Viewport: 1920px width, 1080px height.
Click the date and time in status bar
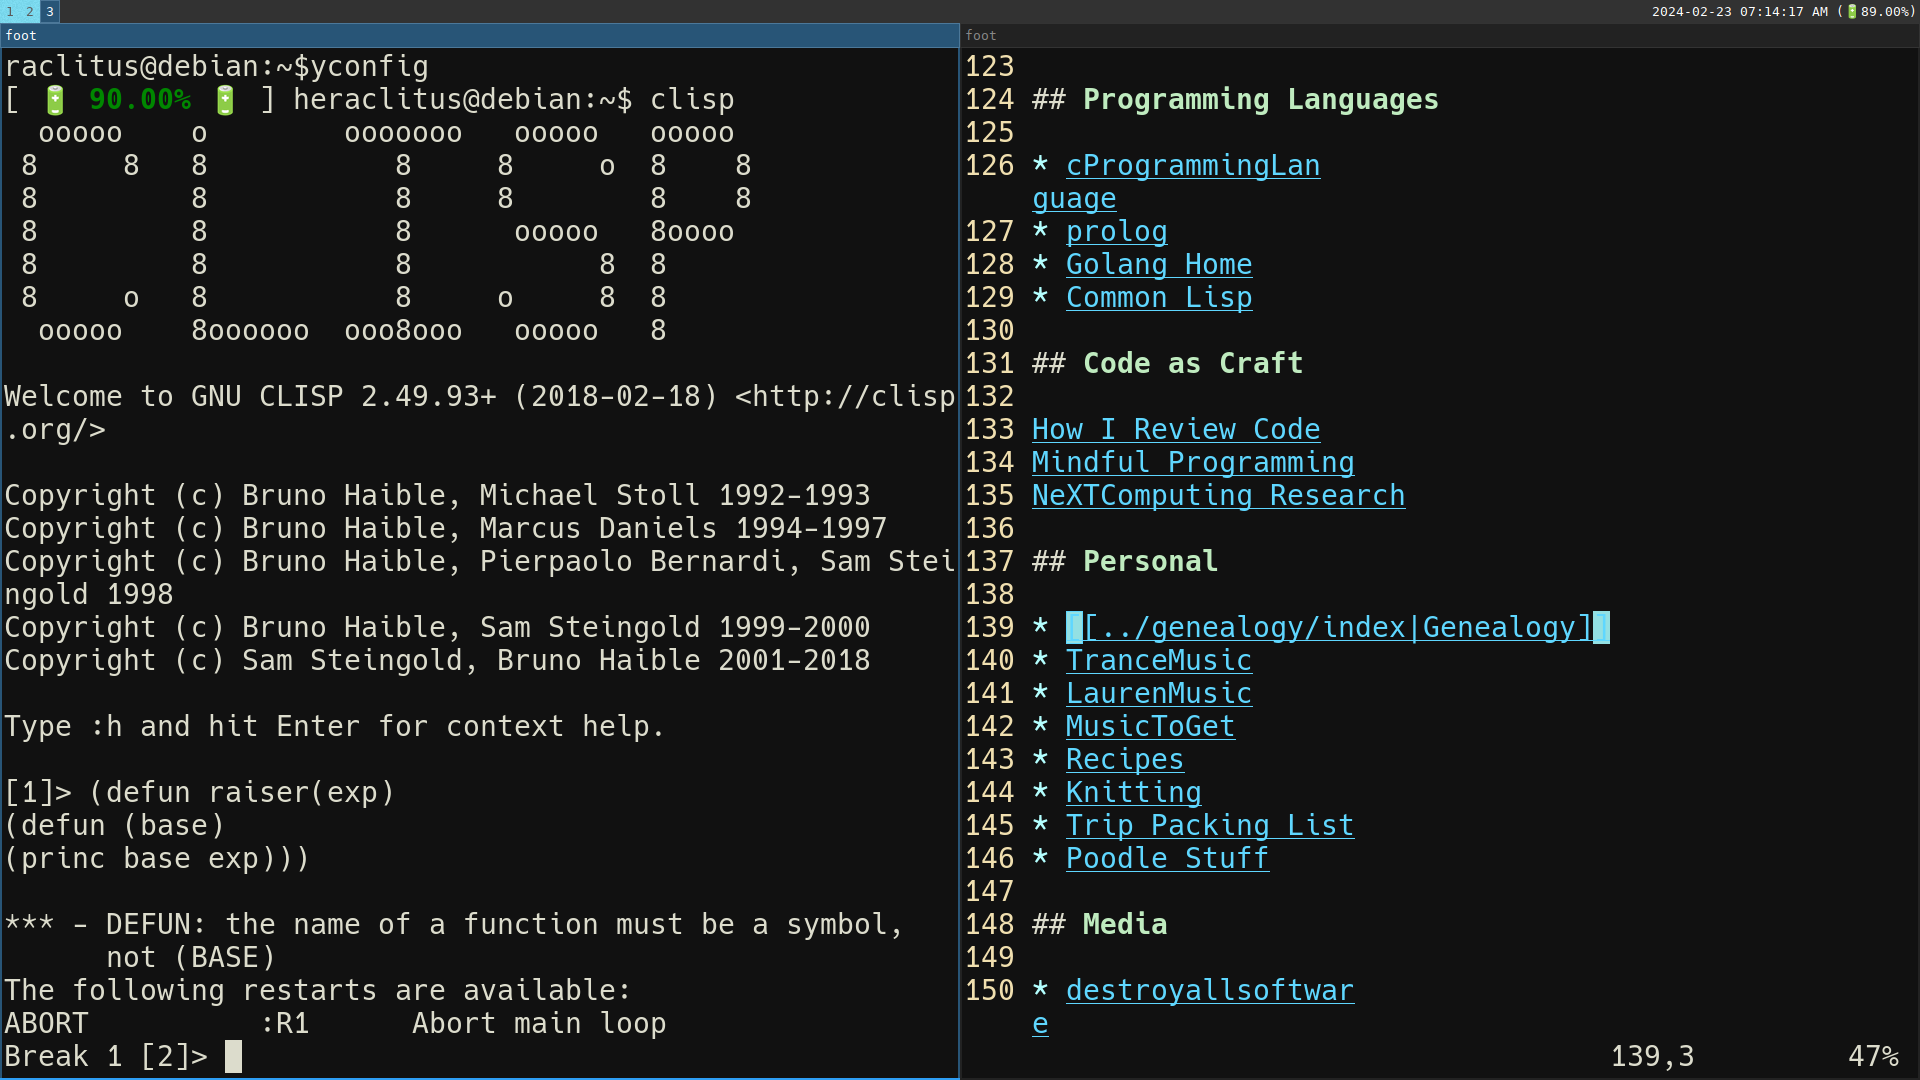(x=1739, y=11)
